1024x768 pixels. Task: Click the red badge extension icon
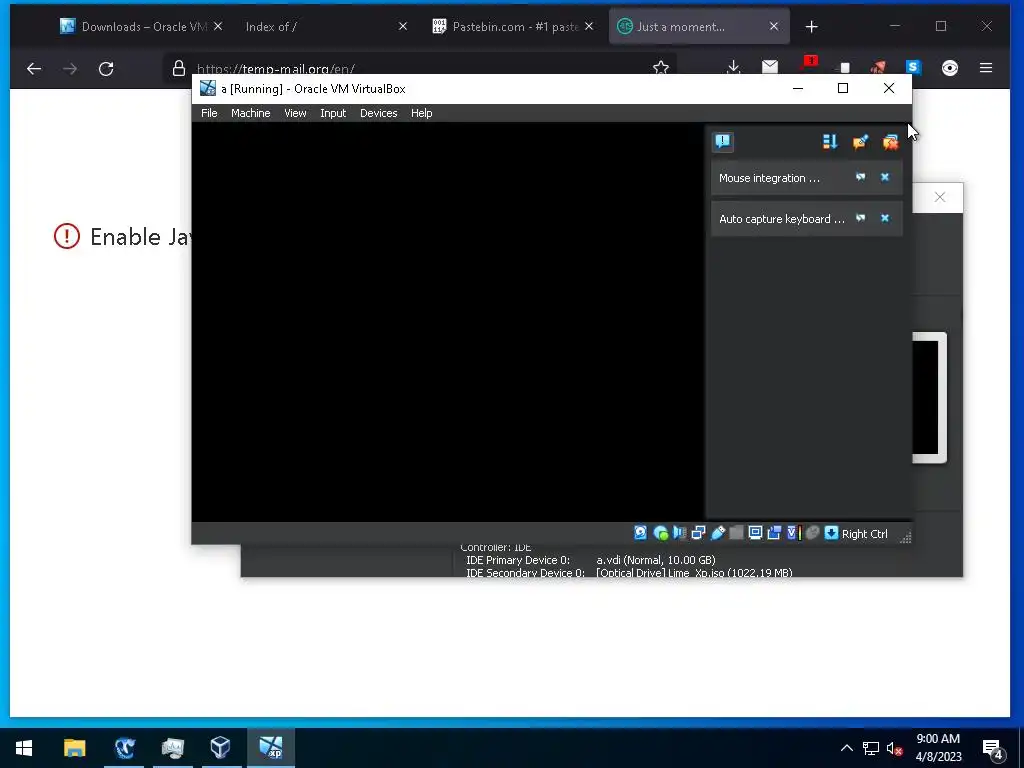(809, 63)
